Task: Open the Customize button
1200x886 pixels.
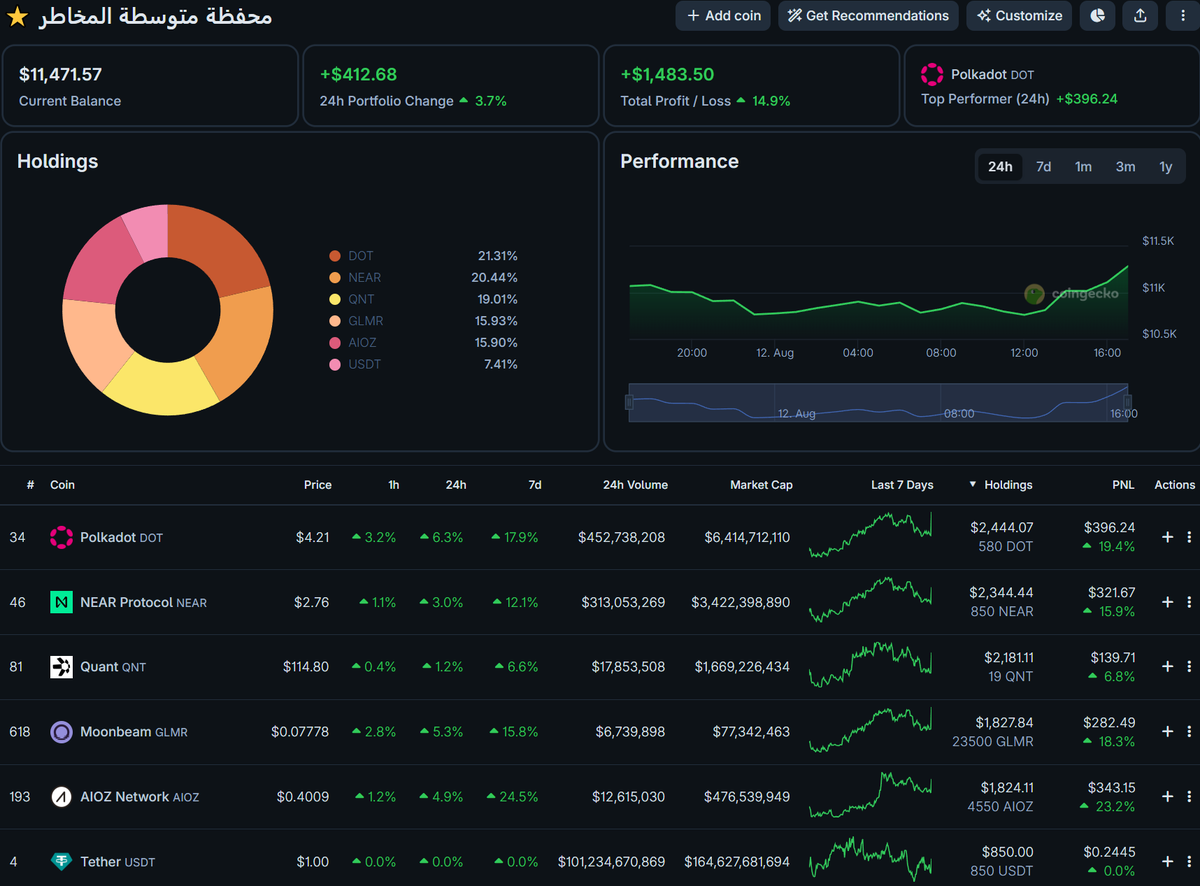Action: click(x=1019, y=16)
